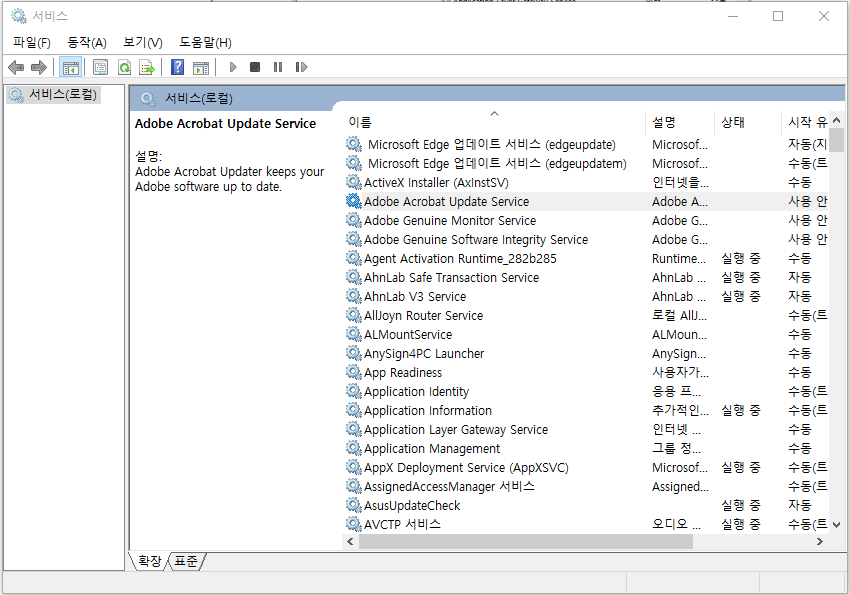Click gear icon of App Readiness row
Screen dimensions: 850x595
pos(353,372)
